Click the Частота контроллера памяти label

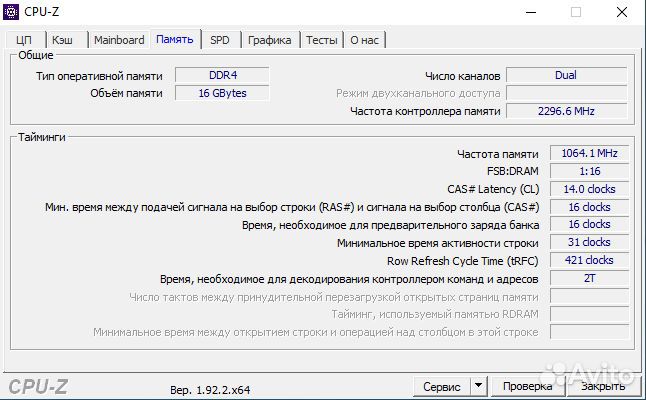[425, 111]
